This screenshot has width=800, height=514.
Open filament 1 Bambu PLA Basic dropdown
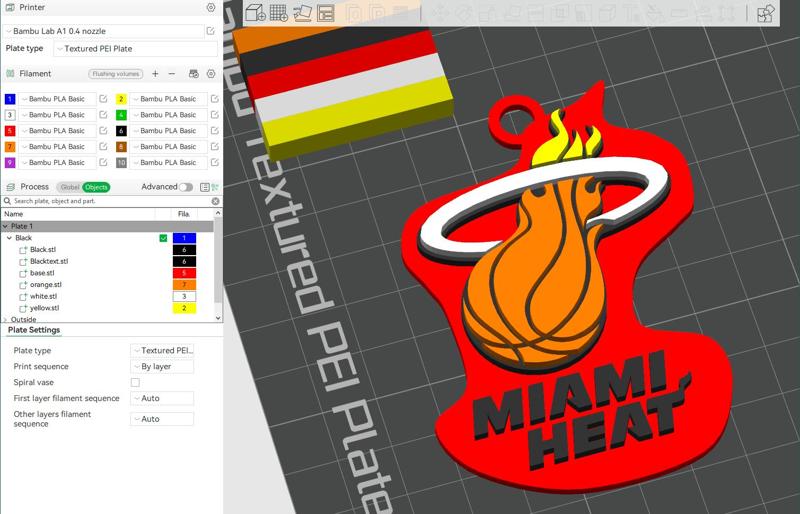pos(57,99)
